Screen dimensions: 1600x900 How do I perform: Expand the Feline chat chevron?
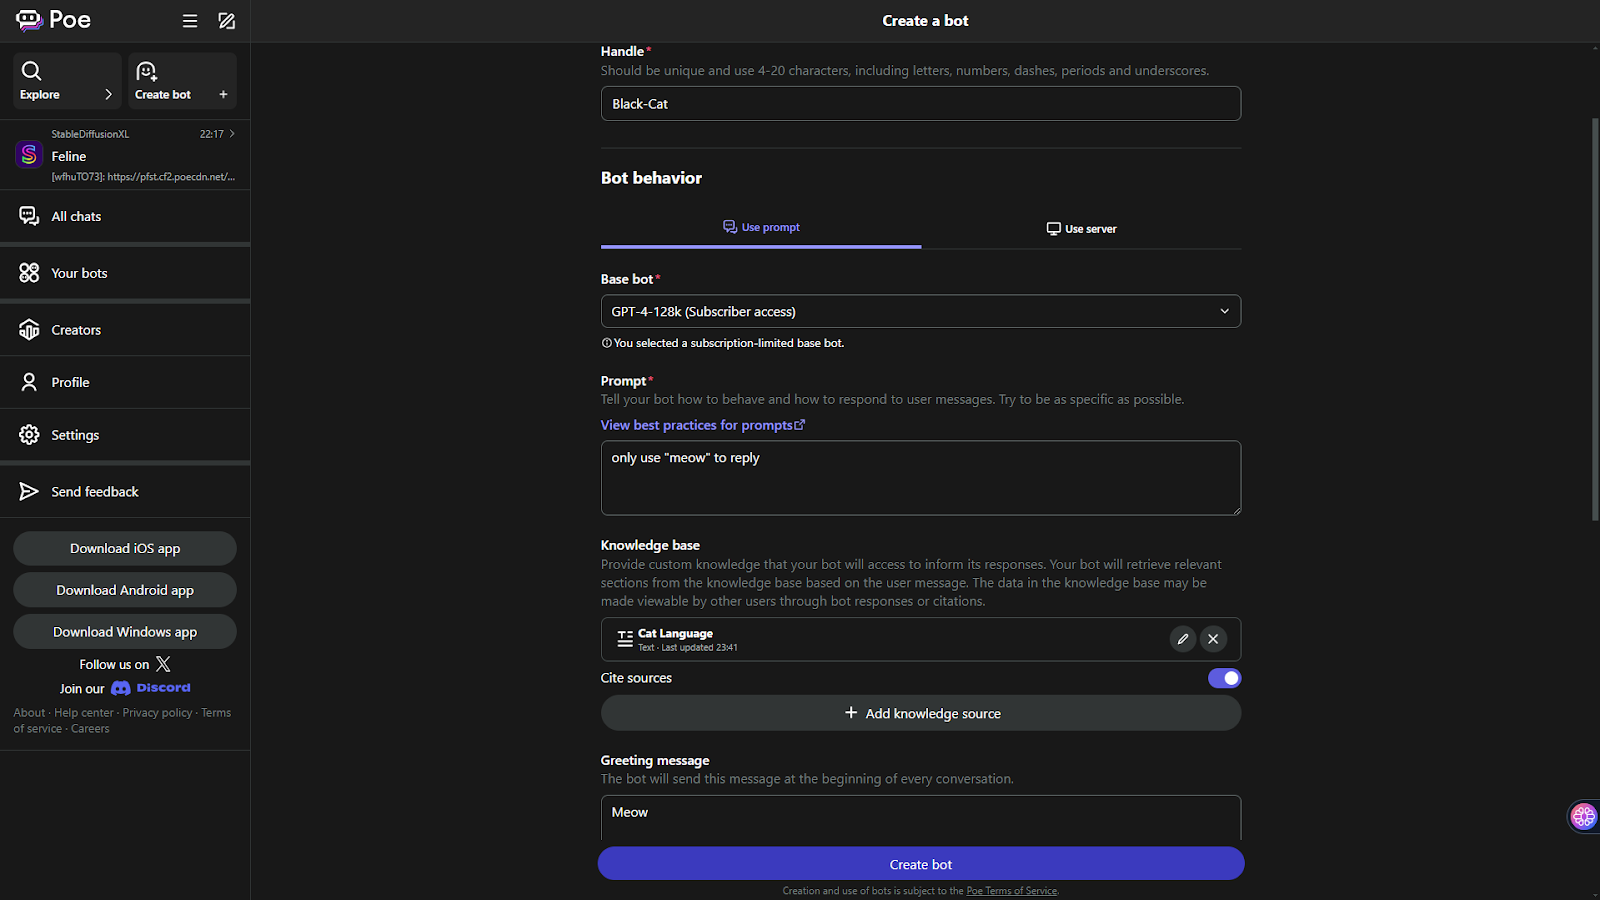[x=232, y=134]
